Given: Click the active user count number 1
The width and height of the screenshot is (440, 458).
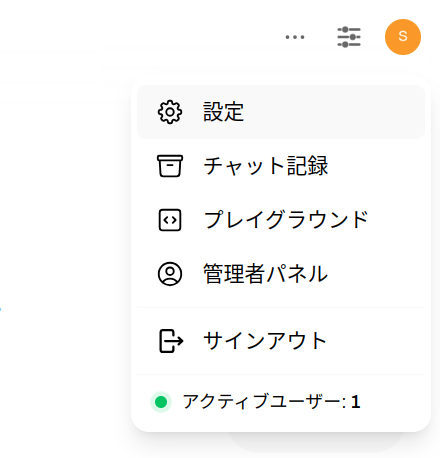Looking at the screenshot, I should 355,402.
